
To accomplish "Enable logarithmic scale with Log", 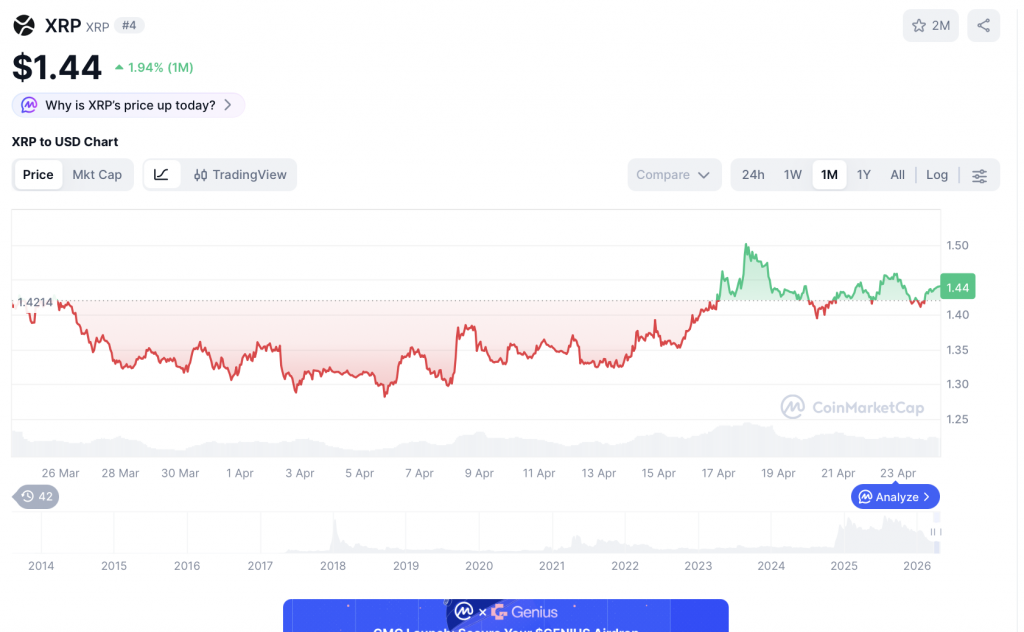I will click(936, 174).
